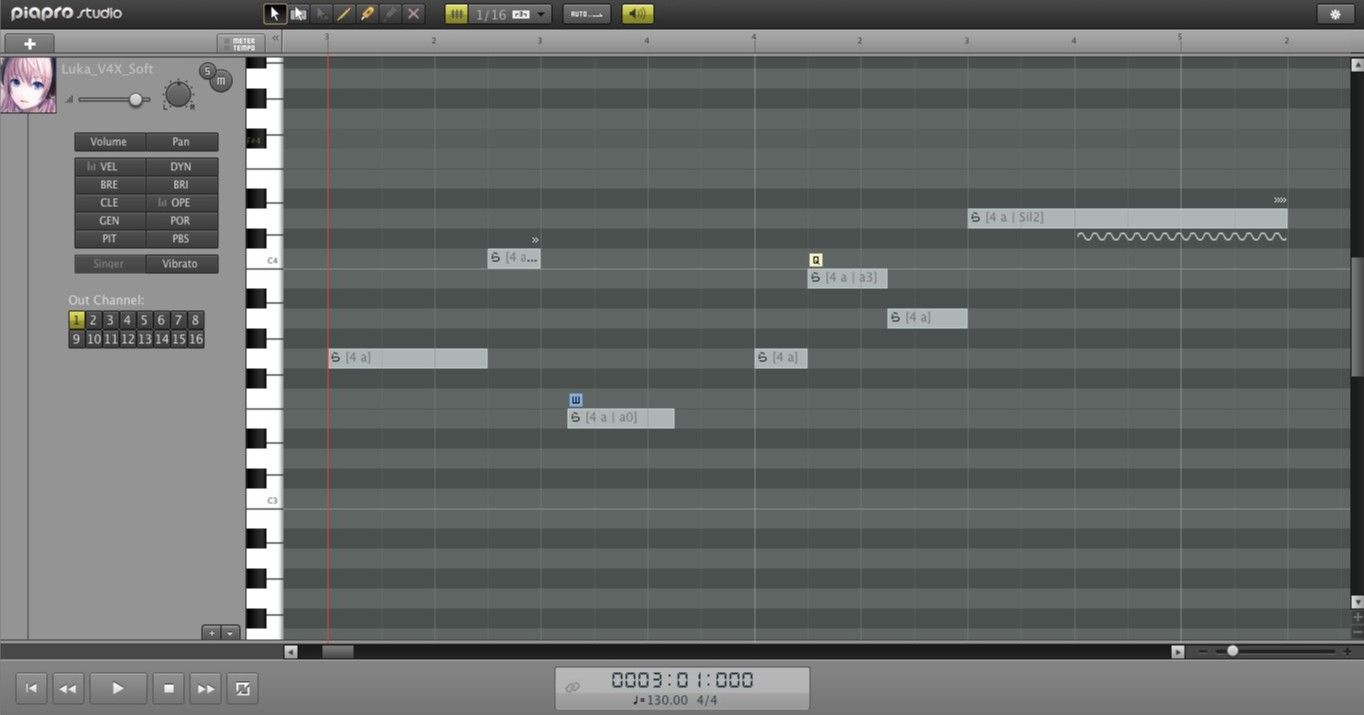1364x715 pixels.
Task: Click the track volume slider handle
Action: coord(136,99)
